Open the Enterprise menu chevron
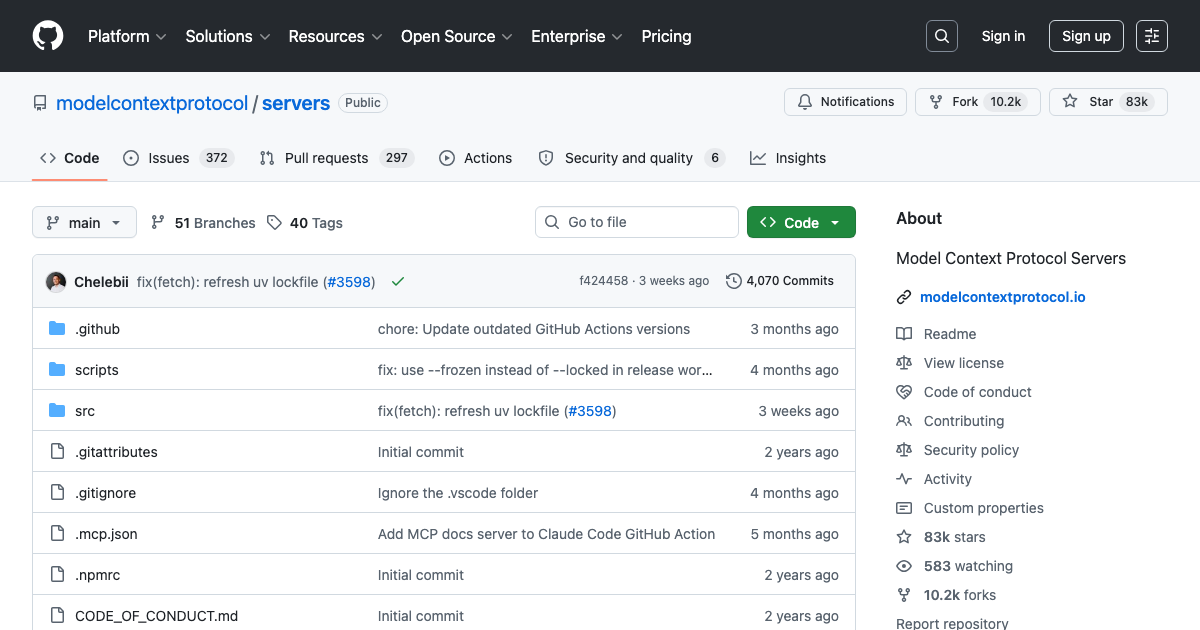This screenshot has height=630, width=1200. pyautogui.click(x=617, y=36)
